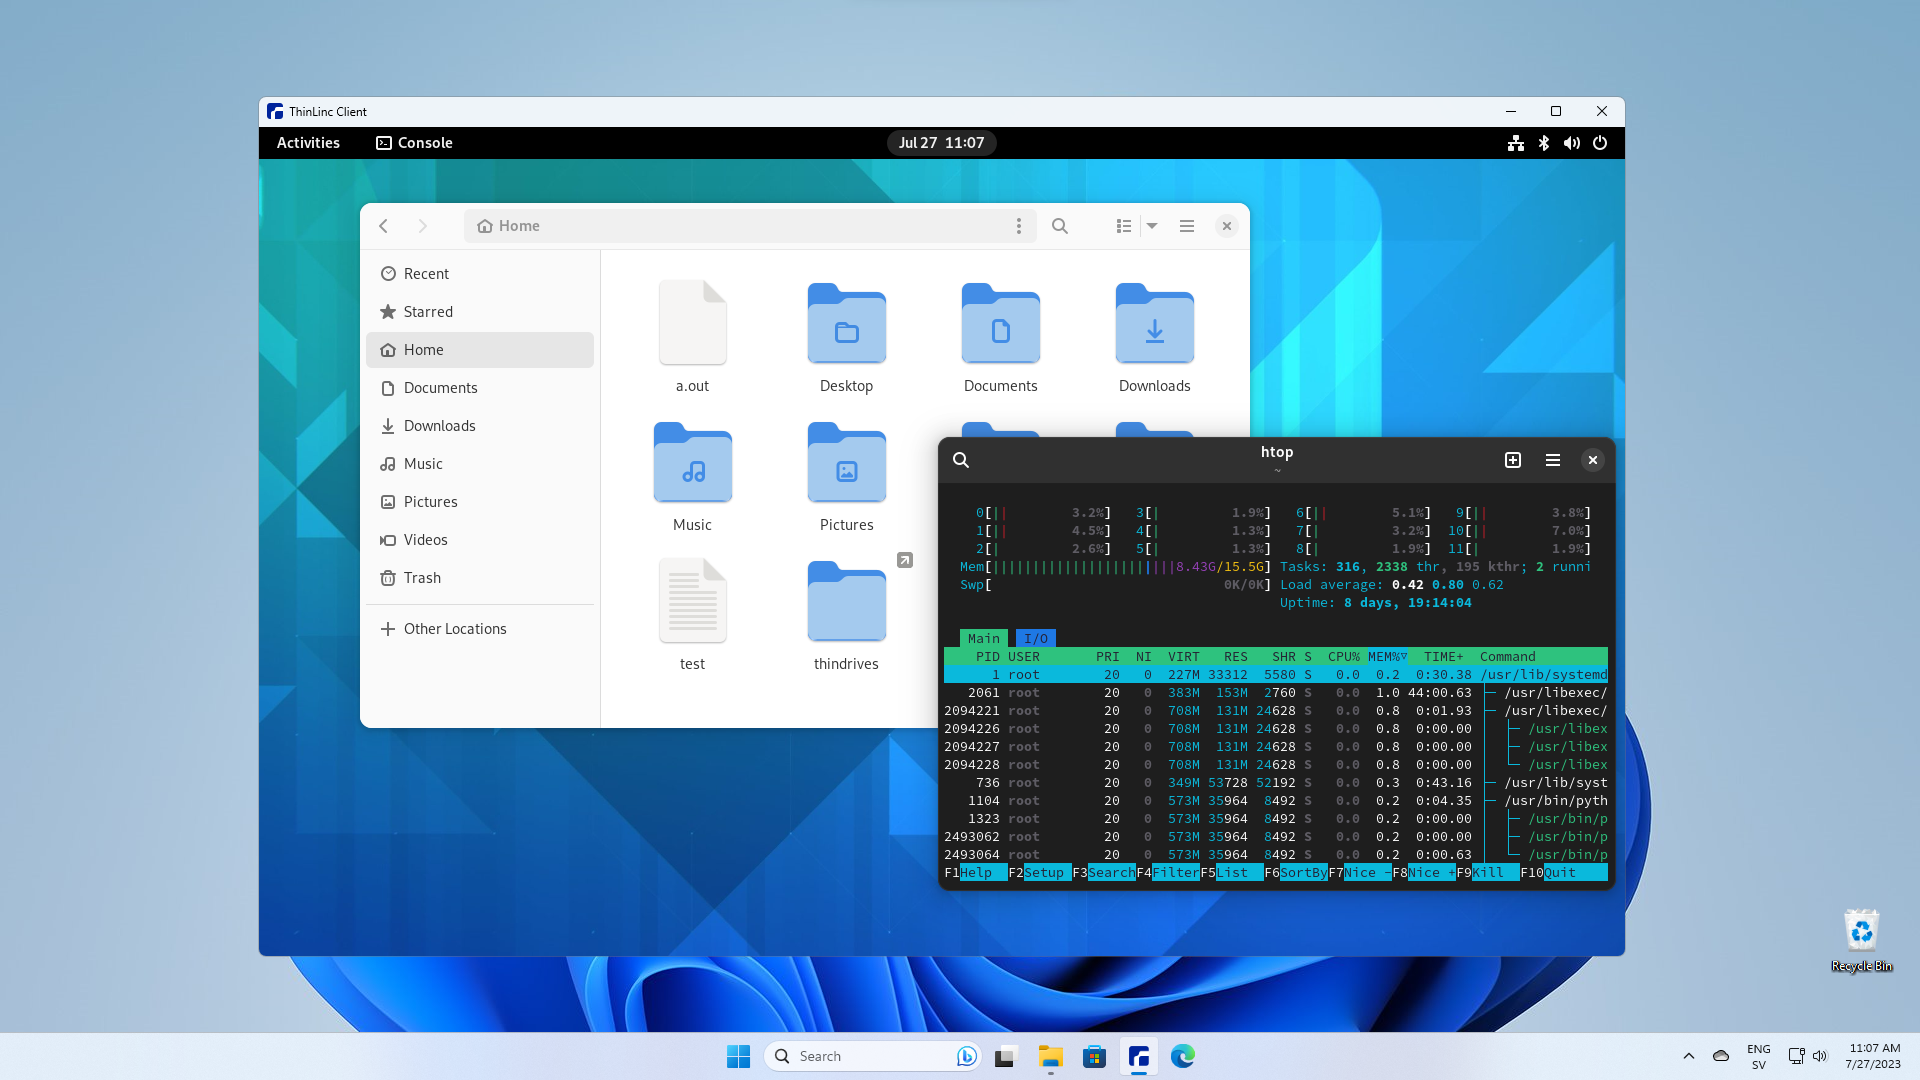
Task: Open Files hamburger main menu
Action: (x=1187, y=226)
